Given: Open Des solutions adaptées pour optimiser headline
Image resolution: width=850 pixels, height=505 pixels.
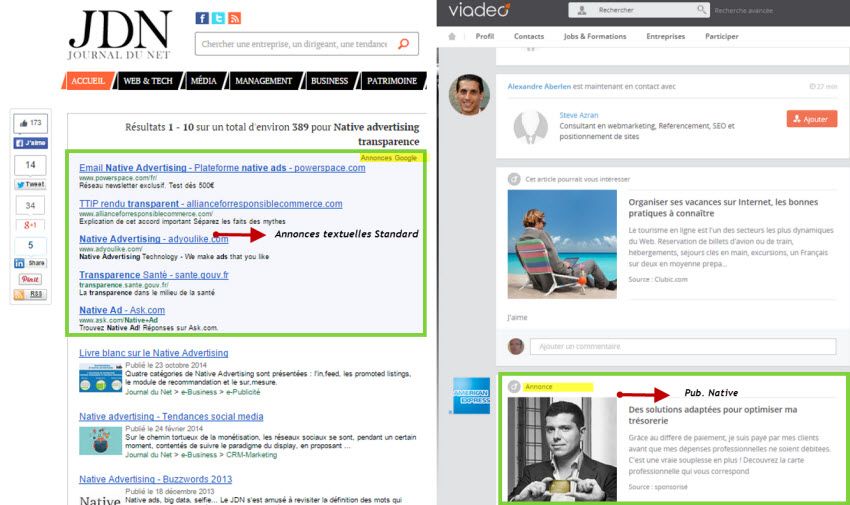Looking at the screenshot, I should 713,415.
